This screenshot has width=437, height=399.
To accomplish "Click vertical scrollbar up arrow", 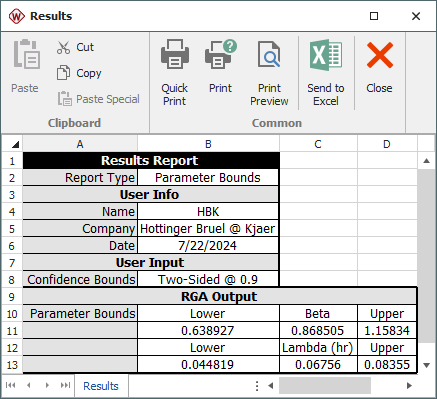I will pyautogui.click(x=426, y=161).
